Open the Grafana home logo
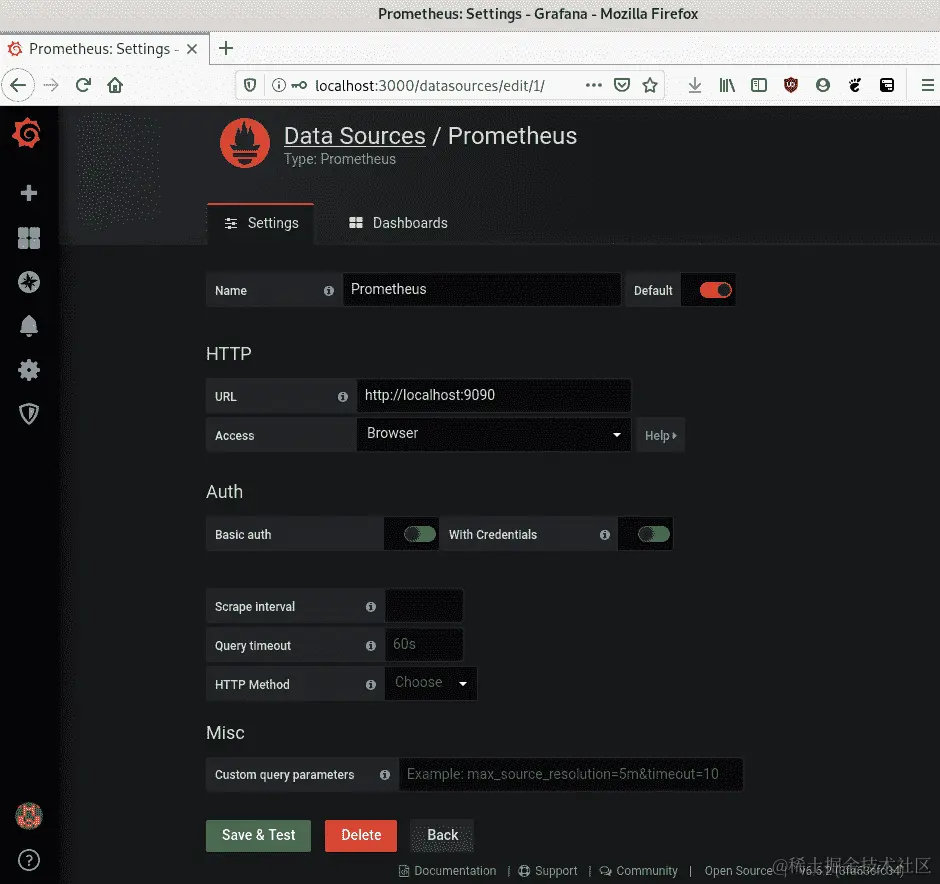 point(27,133)
